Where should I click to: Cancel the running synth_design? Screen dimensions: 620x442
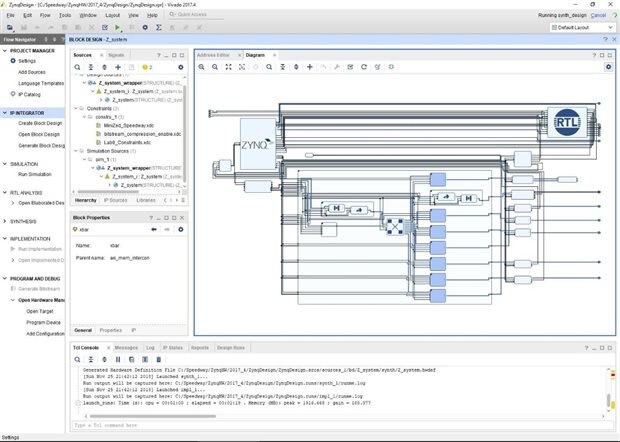[598, 15]
